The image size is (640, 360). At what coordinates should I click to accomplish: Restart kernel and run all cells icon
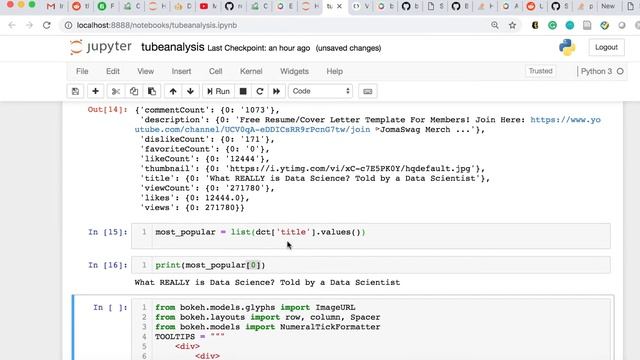tap(276, 91)
